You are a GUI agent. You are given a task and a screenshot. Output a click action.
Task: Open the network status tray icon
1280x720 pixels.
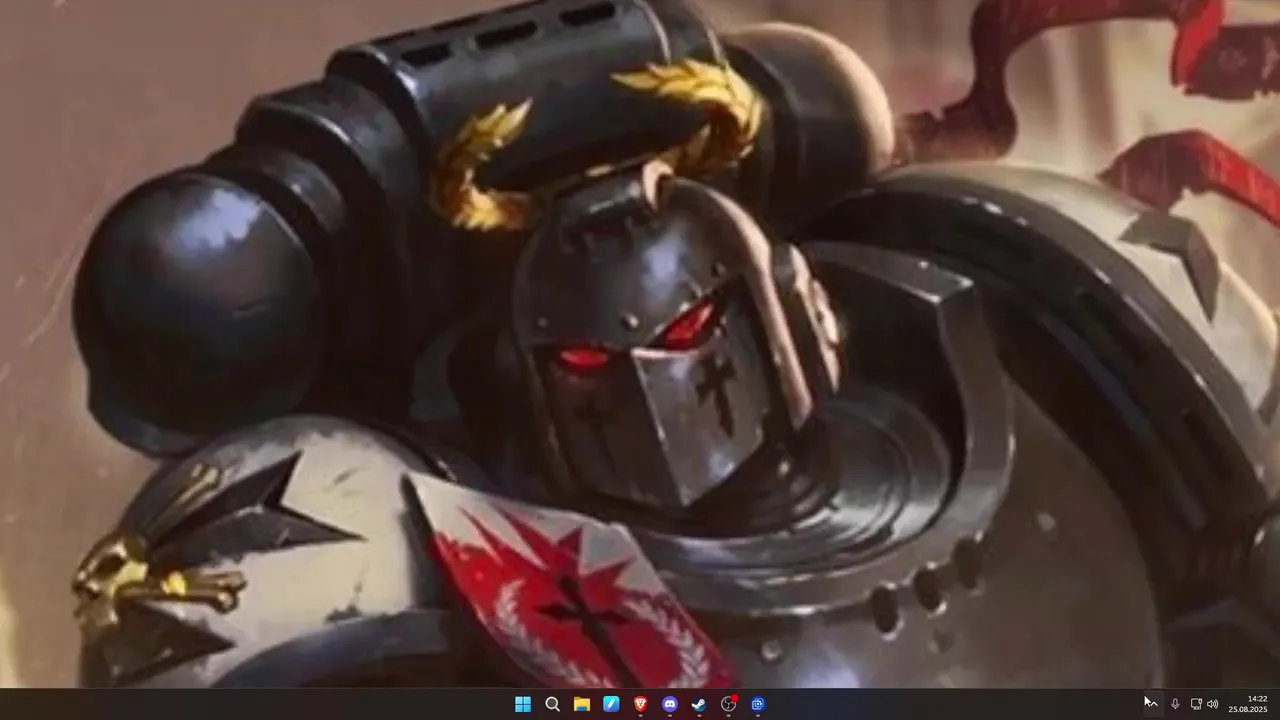1196,704
